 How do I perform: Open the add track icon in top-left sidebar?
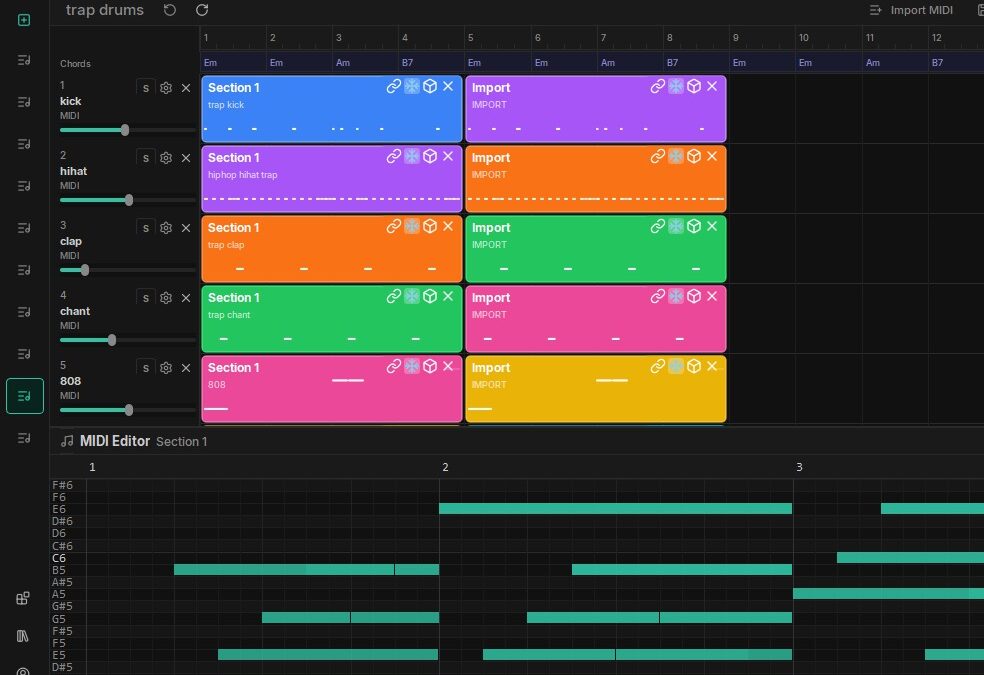tap(23, 19)
